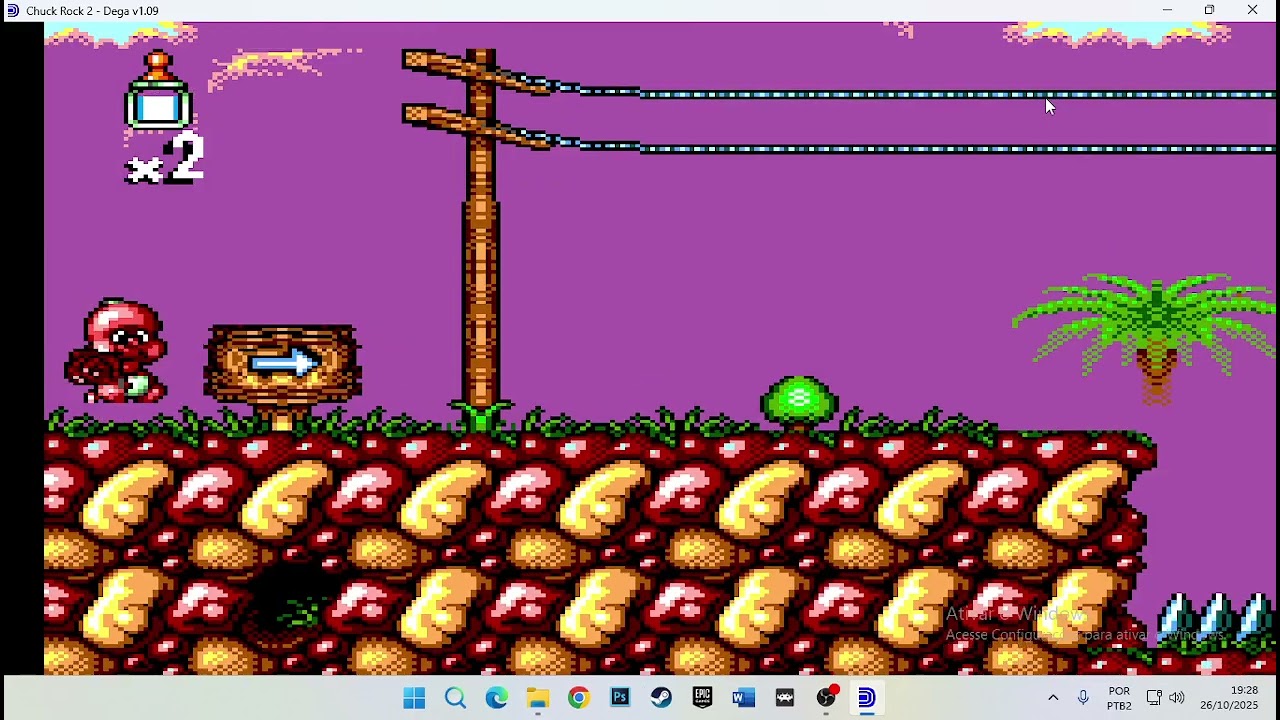
Task: Click the microphone tray icon
Action: pos(1083,698)
